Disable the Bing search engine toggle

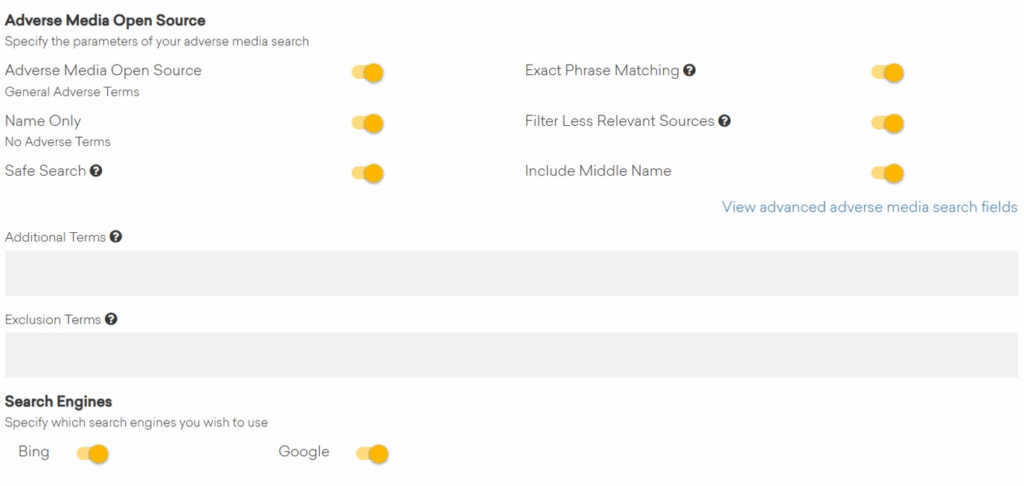(x=92, y=454)
